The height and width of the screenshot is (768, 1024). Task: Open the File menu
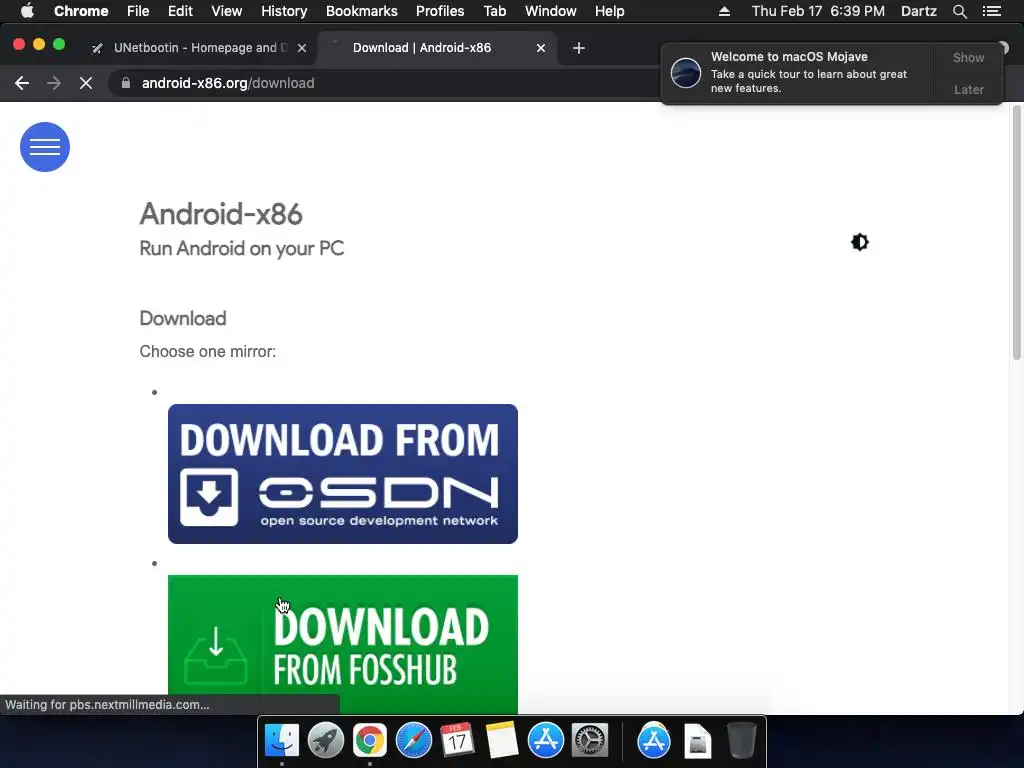(x=138, y=11)
